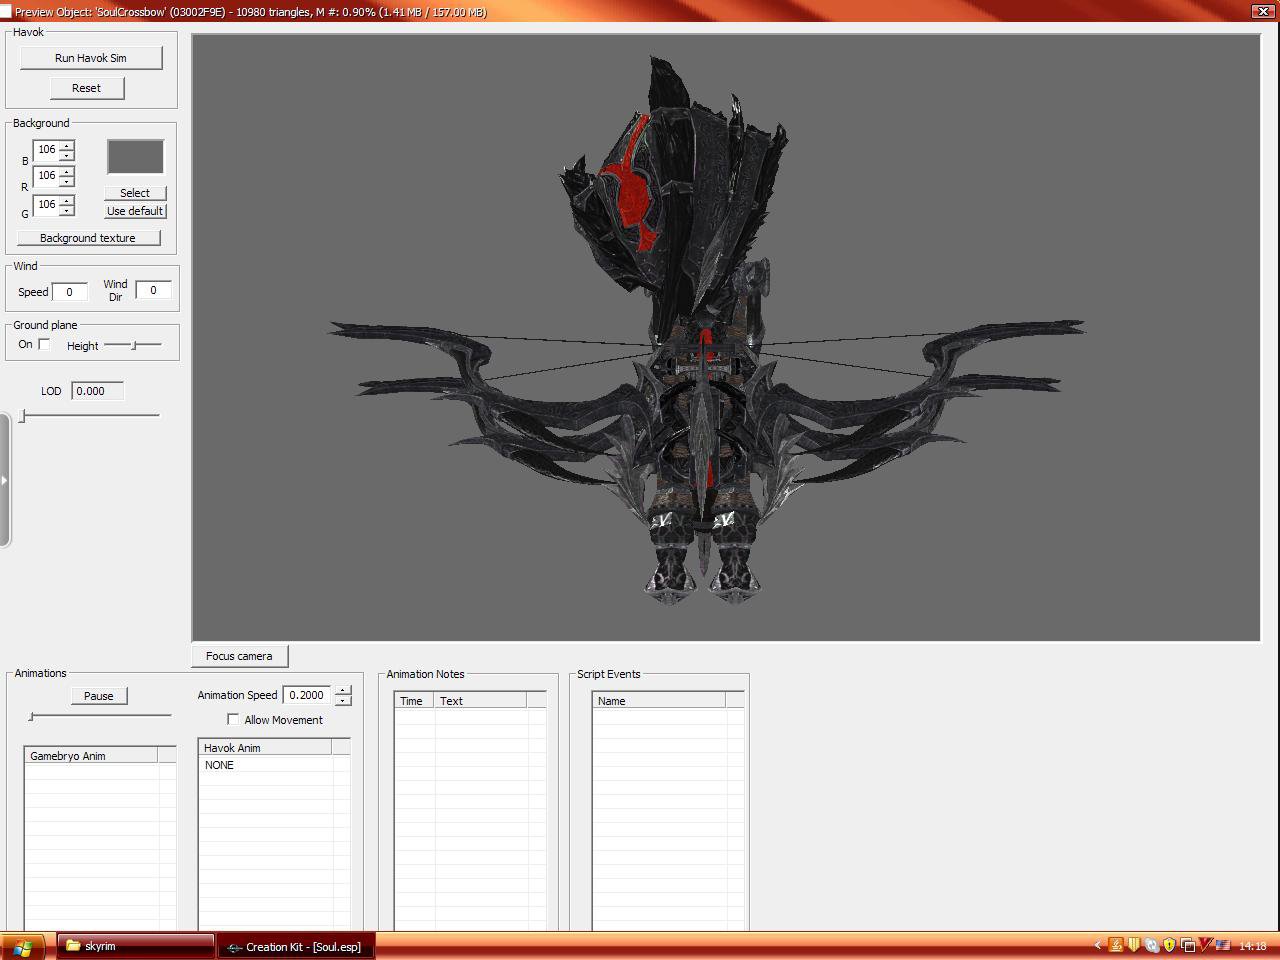Image resolution: width=1280 pixels, height=960 pixels.
Task: Click the round blue sync tray icon
Action: click(1151, 945)
